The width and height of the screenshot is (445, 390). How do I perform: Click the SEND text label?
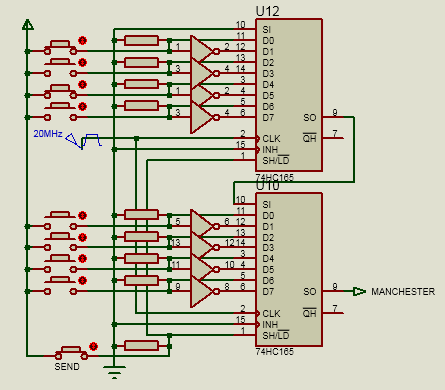[x=67, y=367]
